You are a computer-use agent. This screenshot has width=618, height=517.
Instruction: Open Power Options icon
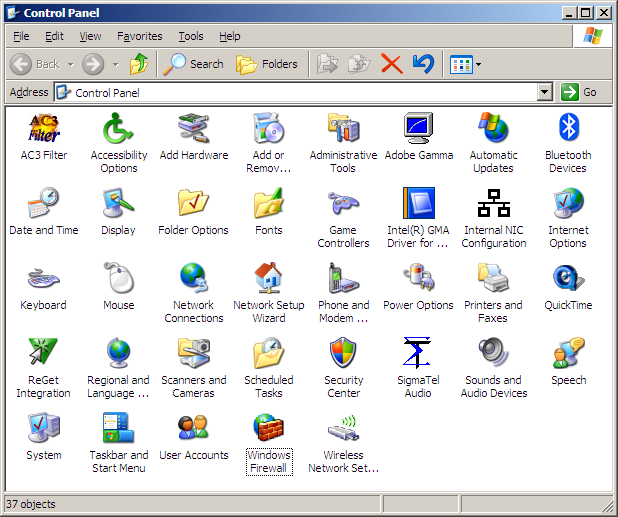(419, 278)
